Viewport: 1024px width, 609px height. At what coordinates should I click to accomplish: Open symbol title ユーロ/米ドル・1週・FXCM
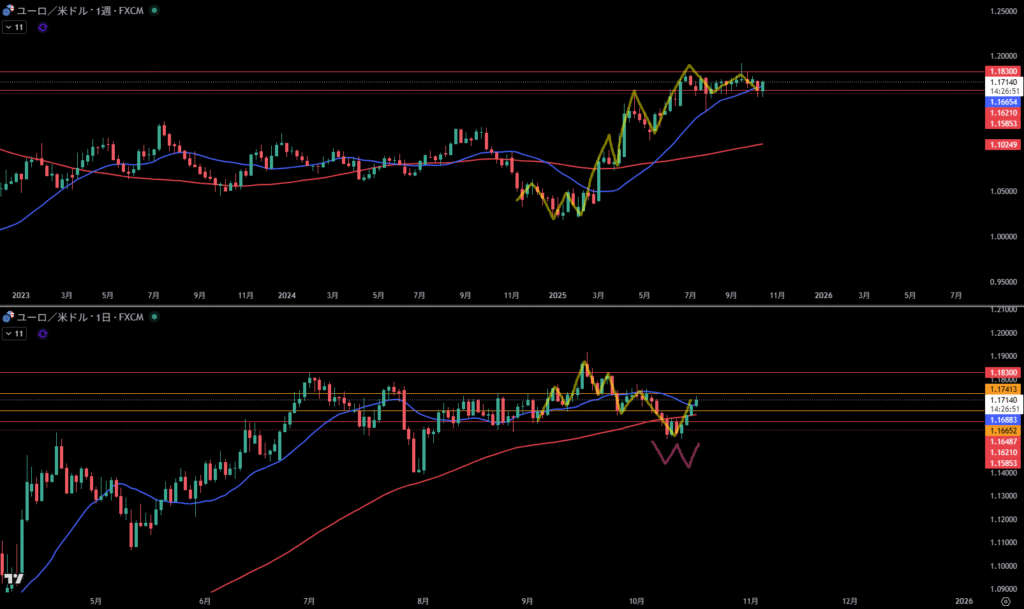click(80, 11)
